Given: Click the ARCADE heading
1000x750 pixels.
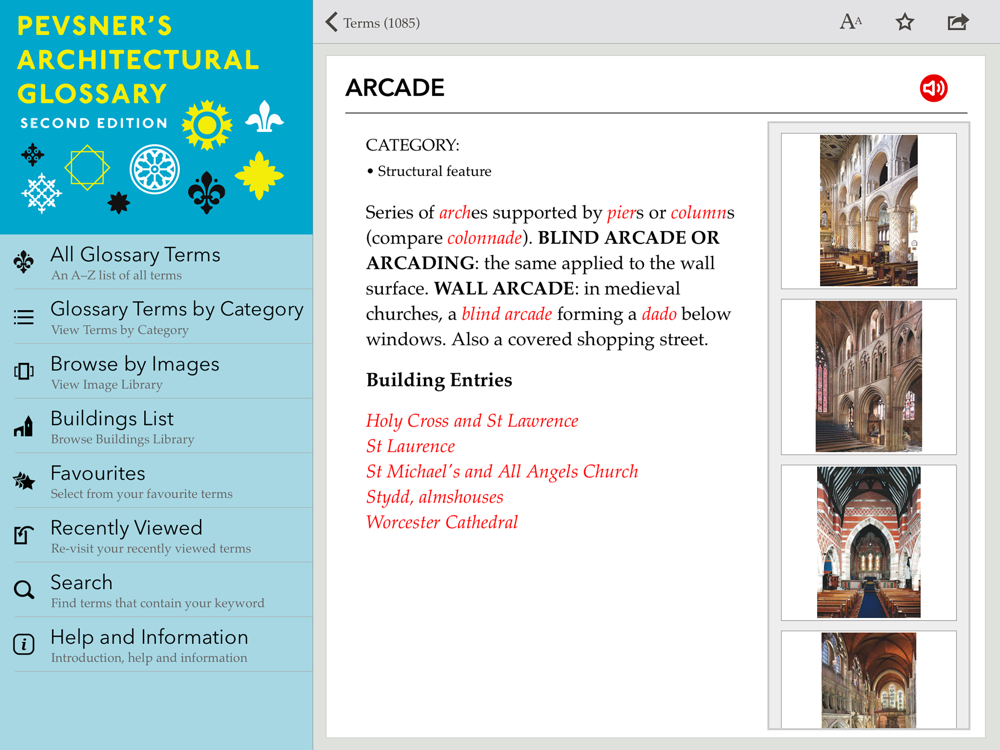Looking at the screenshot, I should tap(395, 88).
